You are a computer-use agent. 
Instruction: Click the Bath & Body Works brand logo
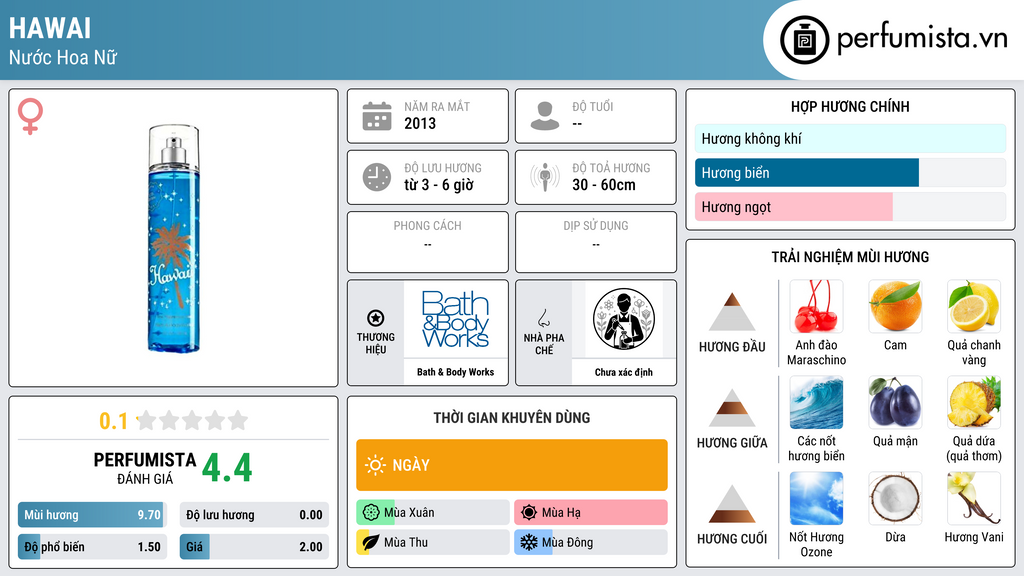[455, 319]
